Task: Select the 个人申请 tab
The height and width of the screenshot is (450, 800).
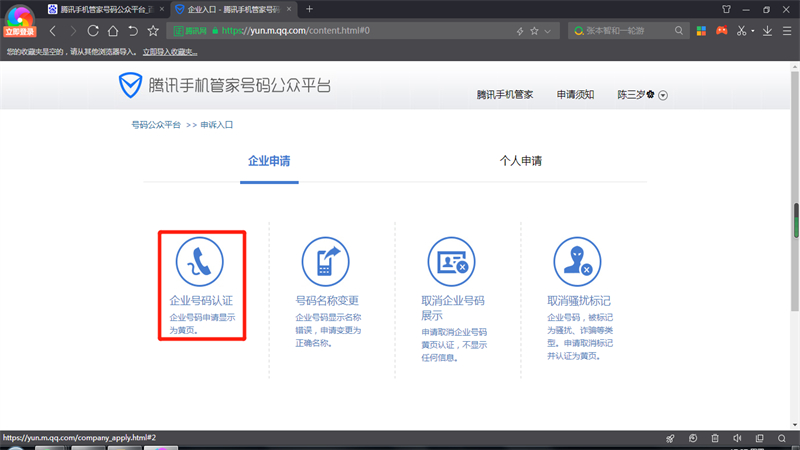Action: click(520, 161)
